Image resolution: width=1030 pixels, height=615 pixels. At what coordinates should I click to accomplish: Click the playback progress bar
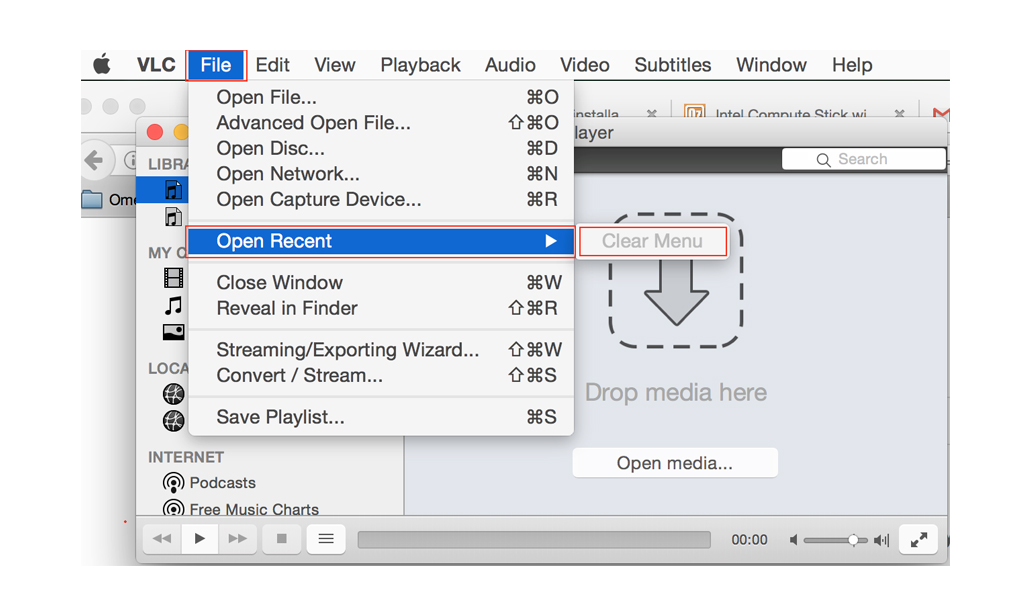click(533, 540)
